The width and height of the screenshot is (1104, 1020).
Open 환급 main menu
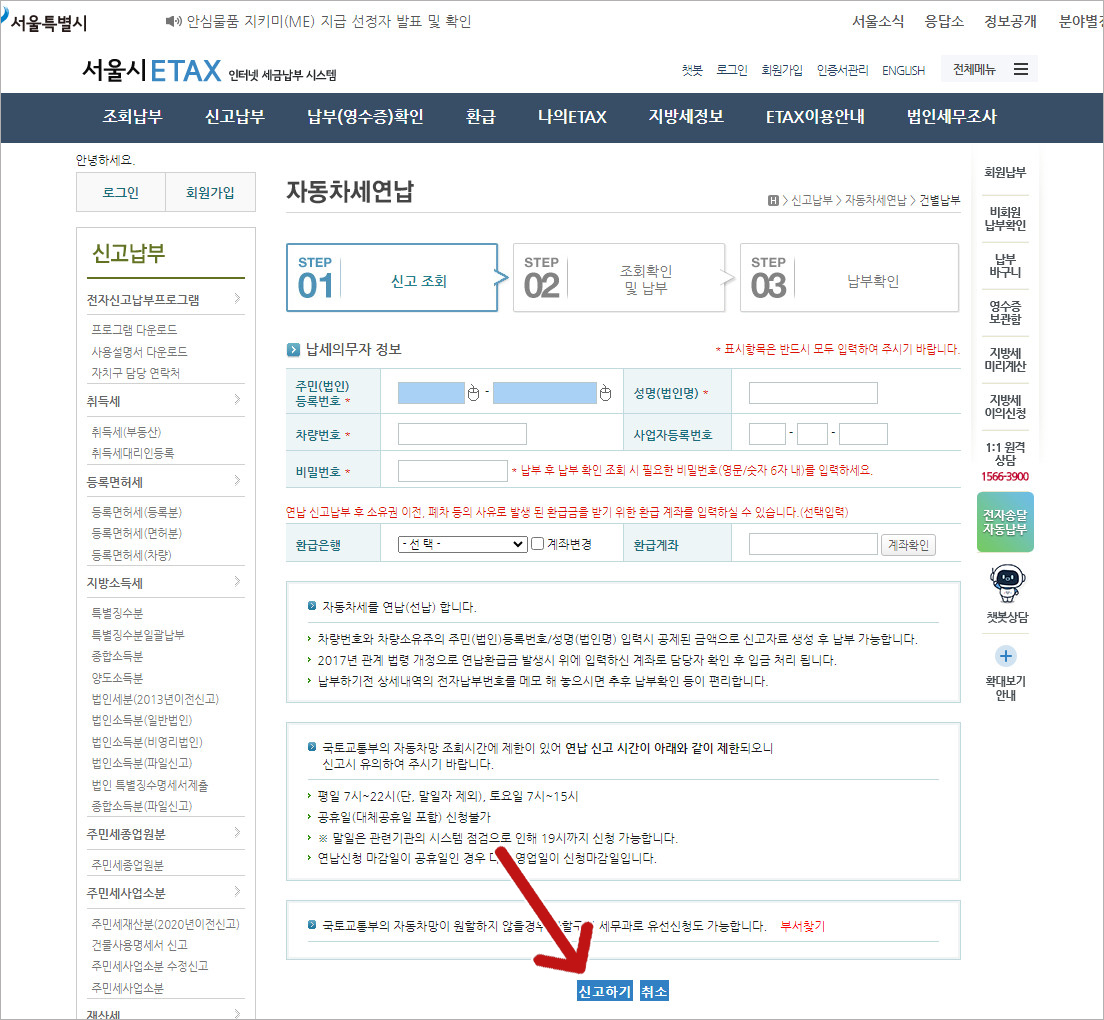pos(480,116)
